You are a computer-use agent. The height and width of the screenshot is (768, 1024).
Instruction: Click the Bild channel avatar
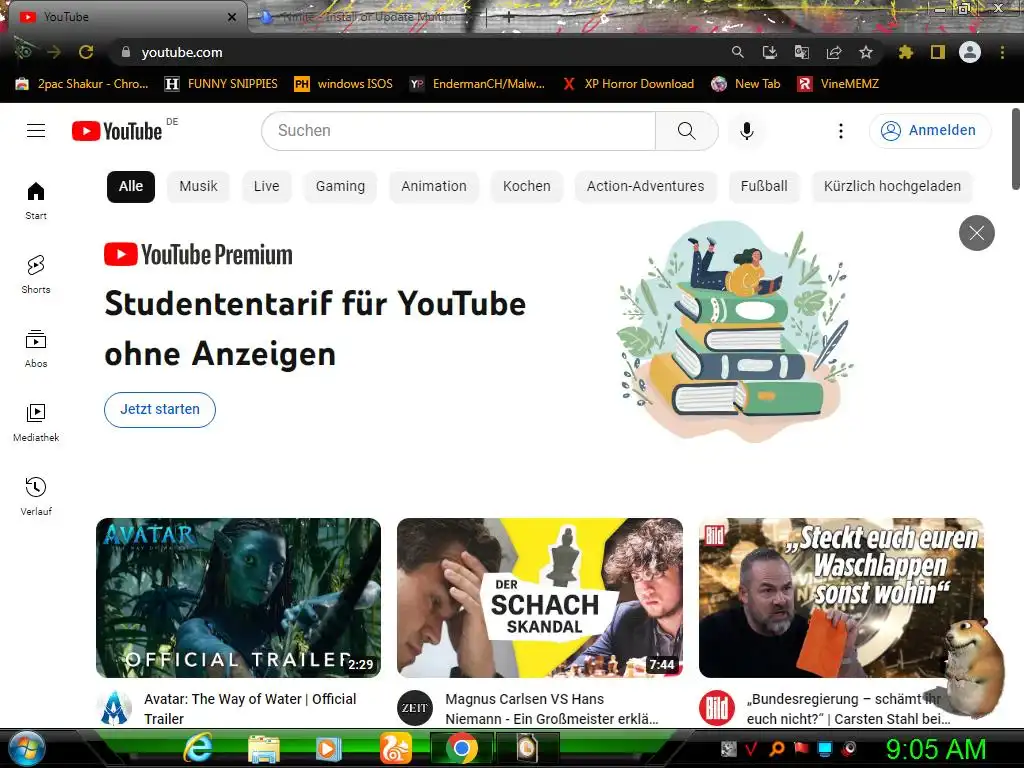[716, 708]
